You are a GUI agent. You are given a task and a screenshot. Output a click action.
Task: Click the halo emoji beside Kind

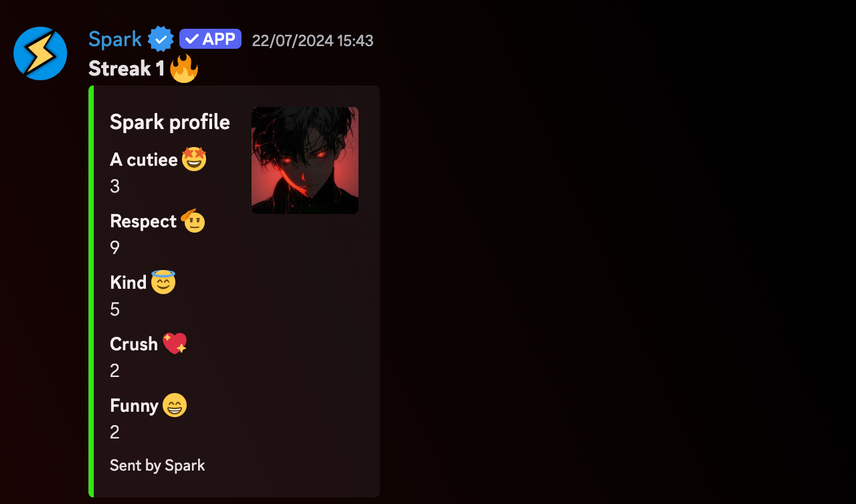(x=163, y=282)
